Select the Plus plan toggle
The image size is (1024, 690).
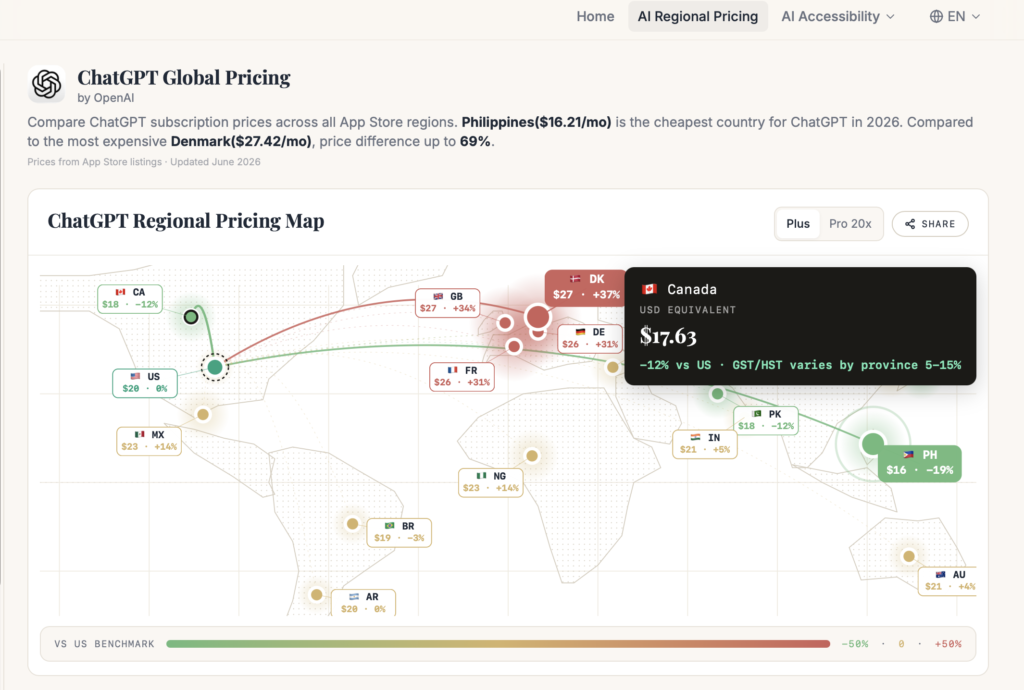[x=798, y=224]
